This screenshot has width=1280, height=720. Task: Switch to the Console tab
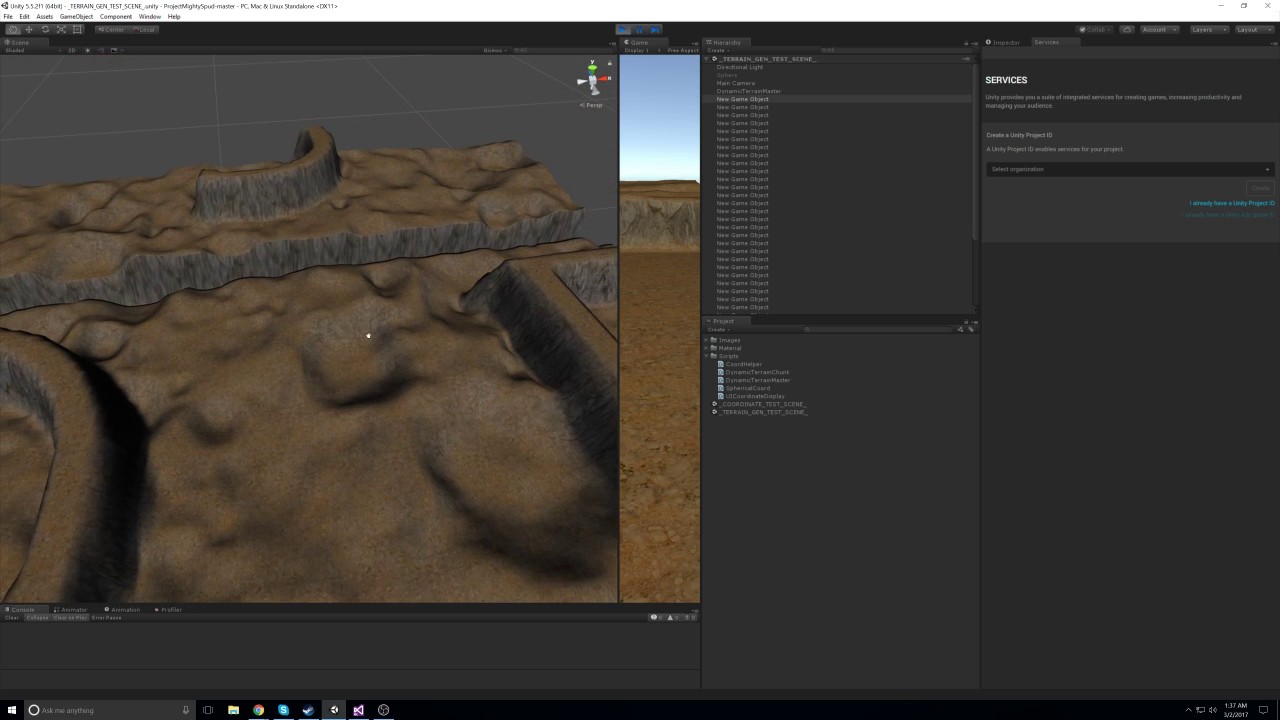pyautogui.click(x=22, y=609)
